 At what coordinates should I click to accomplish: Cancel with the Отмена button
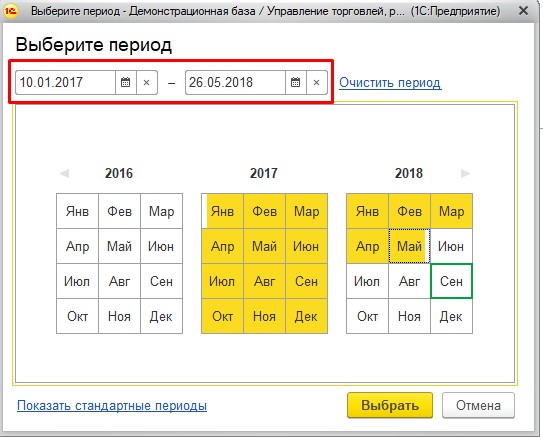click(478, 405)
